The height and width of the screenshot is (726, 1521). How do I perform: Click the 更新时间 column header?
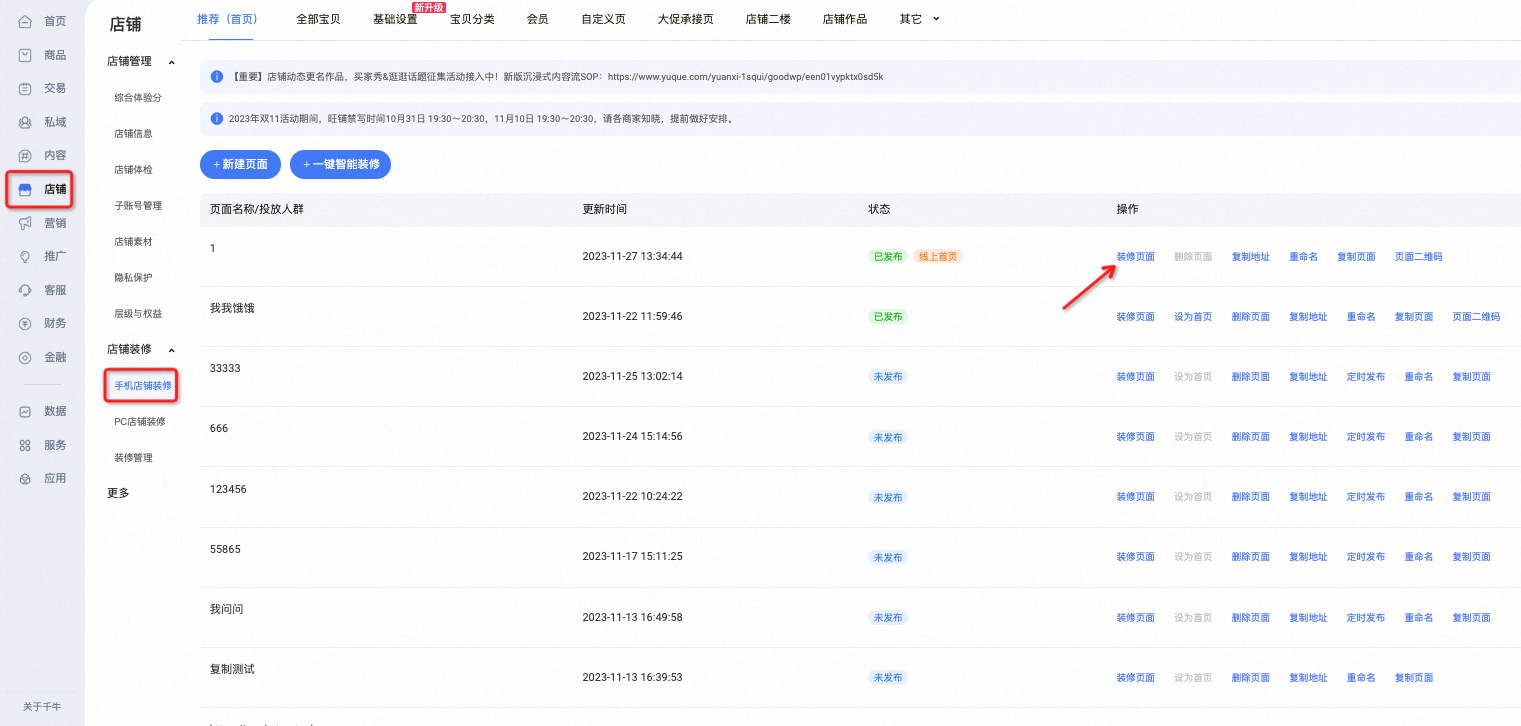[x=605, y=210]
